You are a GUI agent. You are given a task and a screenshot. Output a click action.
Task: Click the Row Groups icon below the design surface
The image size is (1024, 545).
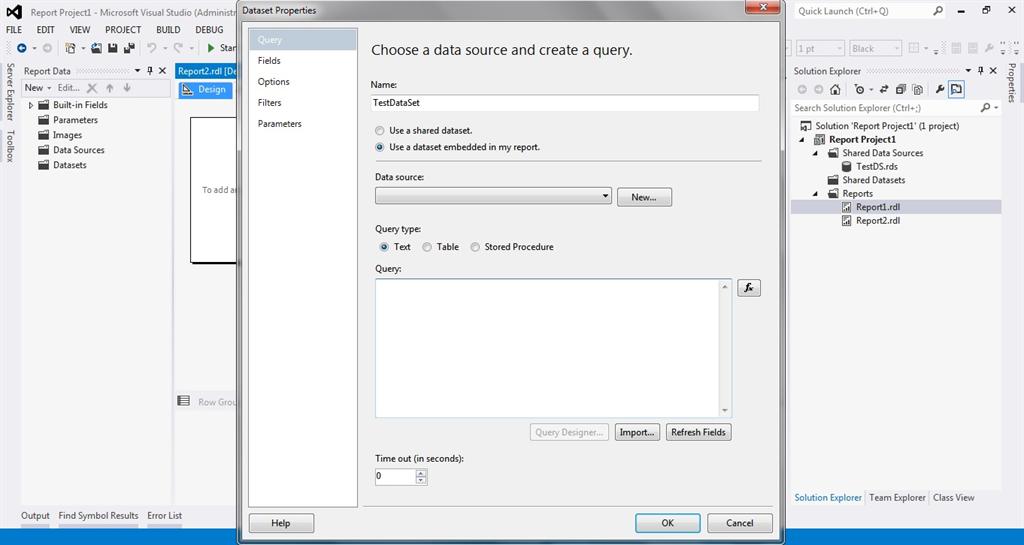(184, 401)
